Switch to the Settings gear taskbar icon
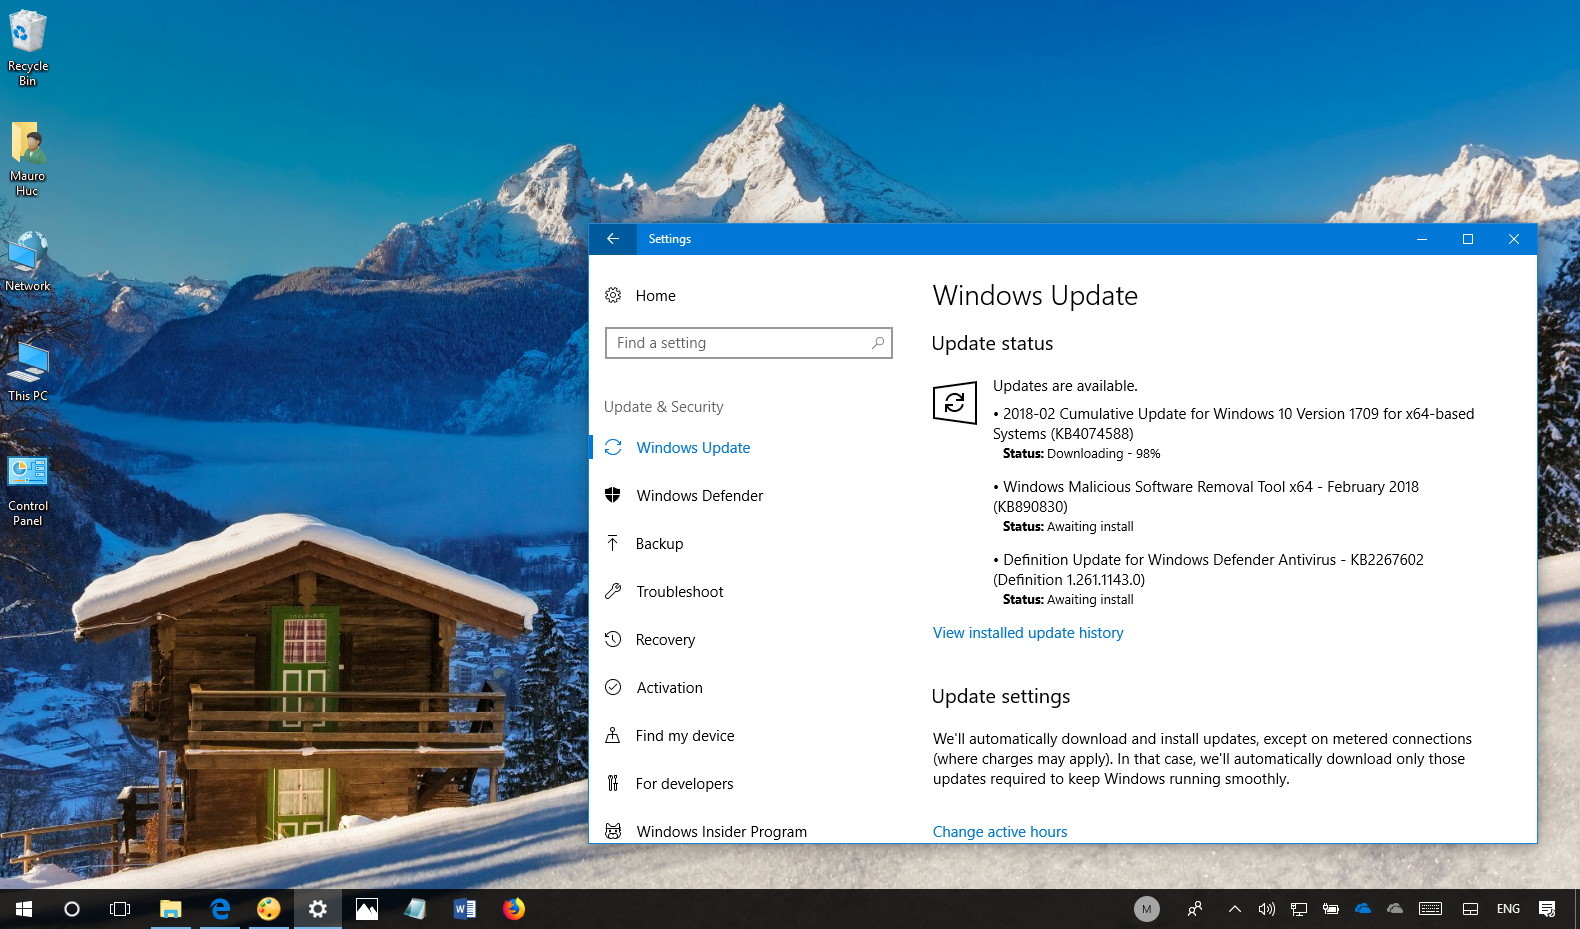 click(318, 909)
